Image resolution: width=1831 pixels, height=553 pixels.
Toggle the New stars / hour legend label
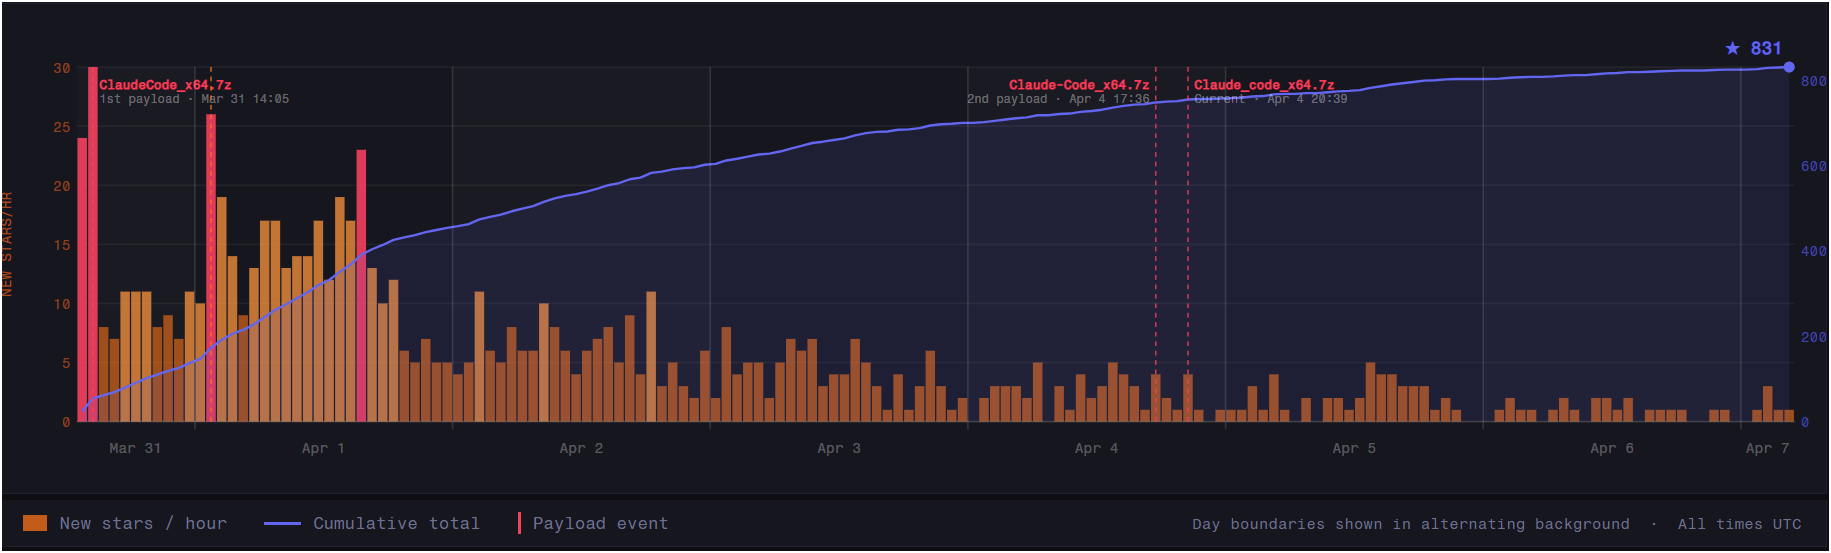pos(143,523)
